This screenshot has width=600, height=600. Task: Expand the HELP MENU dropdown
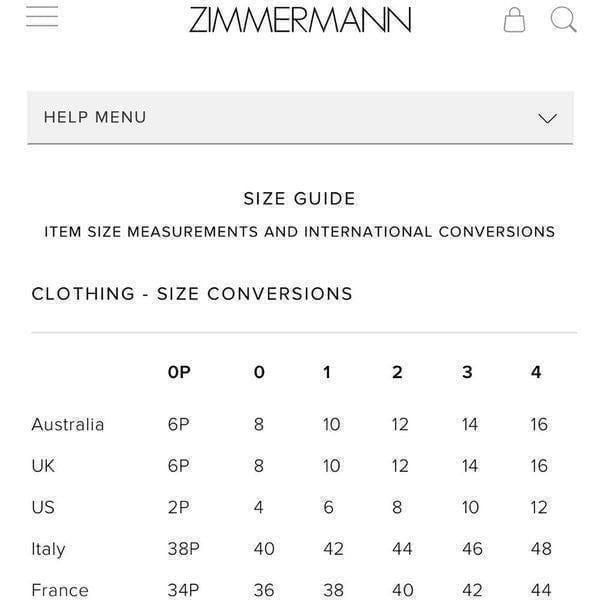pos(300,117)
